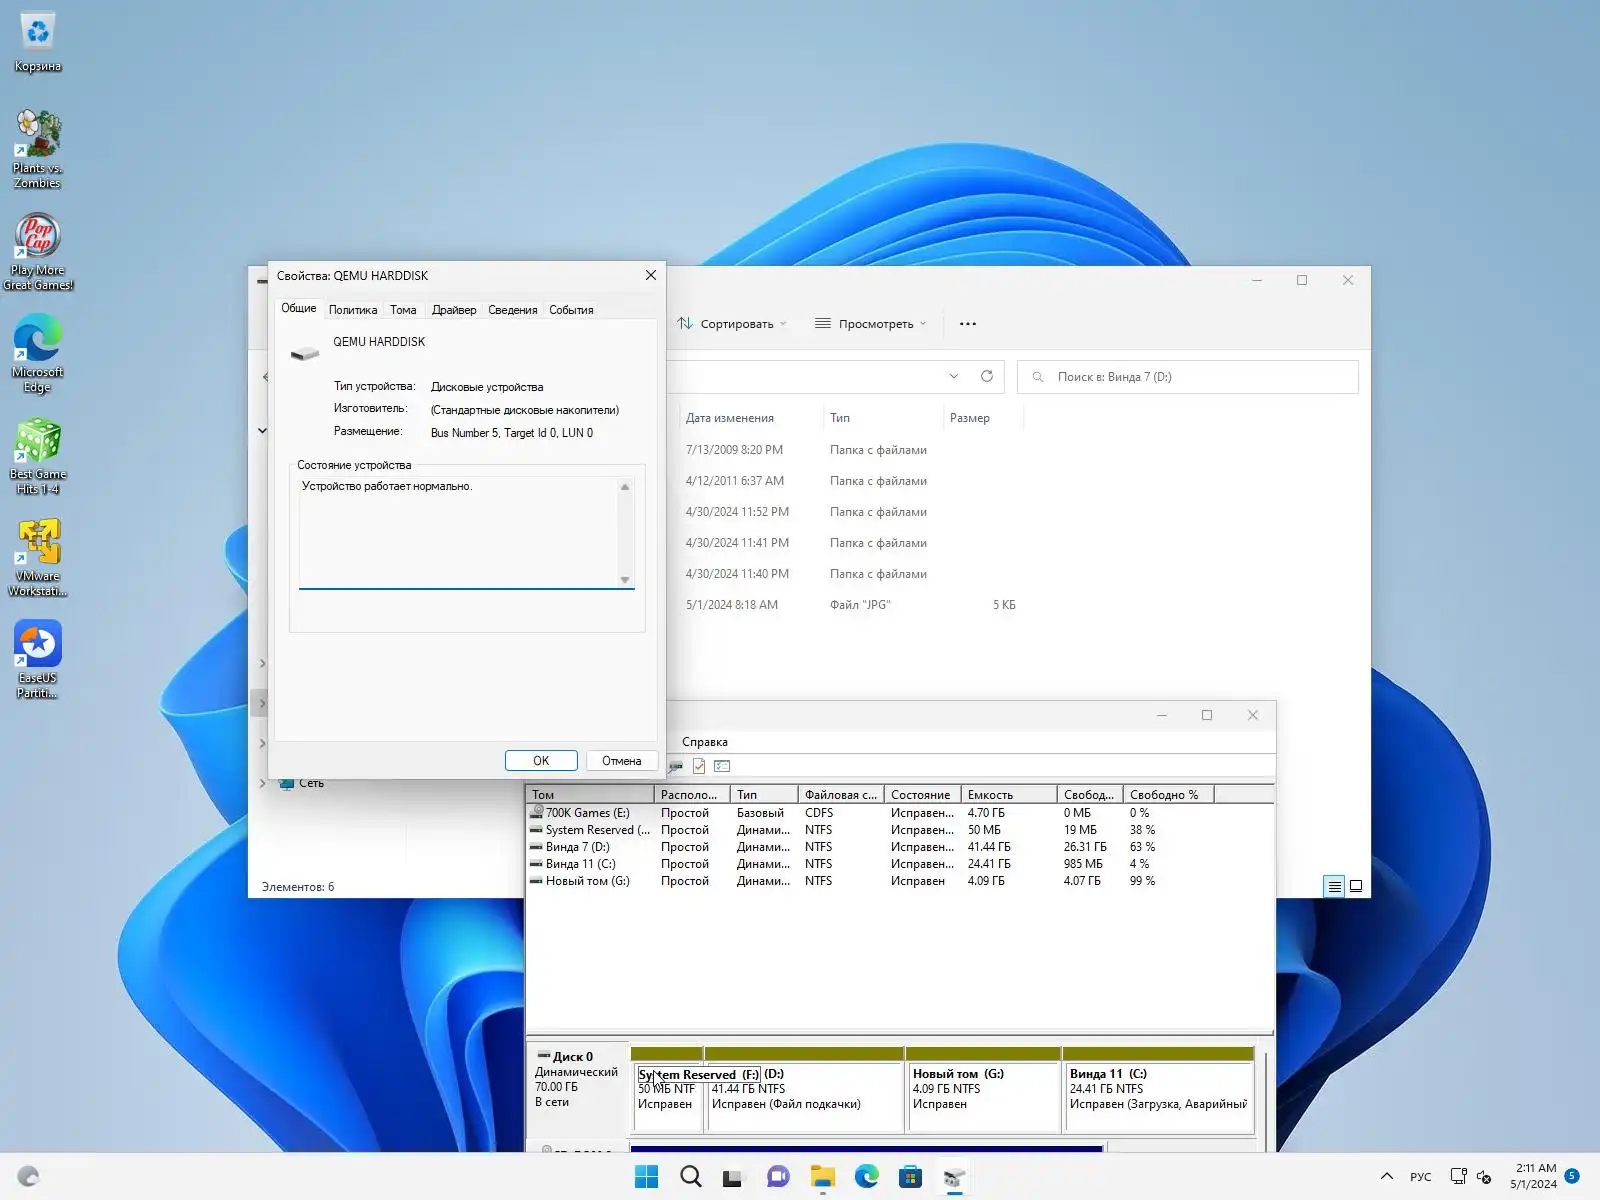Open File Explorer from the taskbar
This screenshot has width=1600, height=1200.
(x=823, y=1177)
